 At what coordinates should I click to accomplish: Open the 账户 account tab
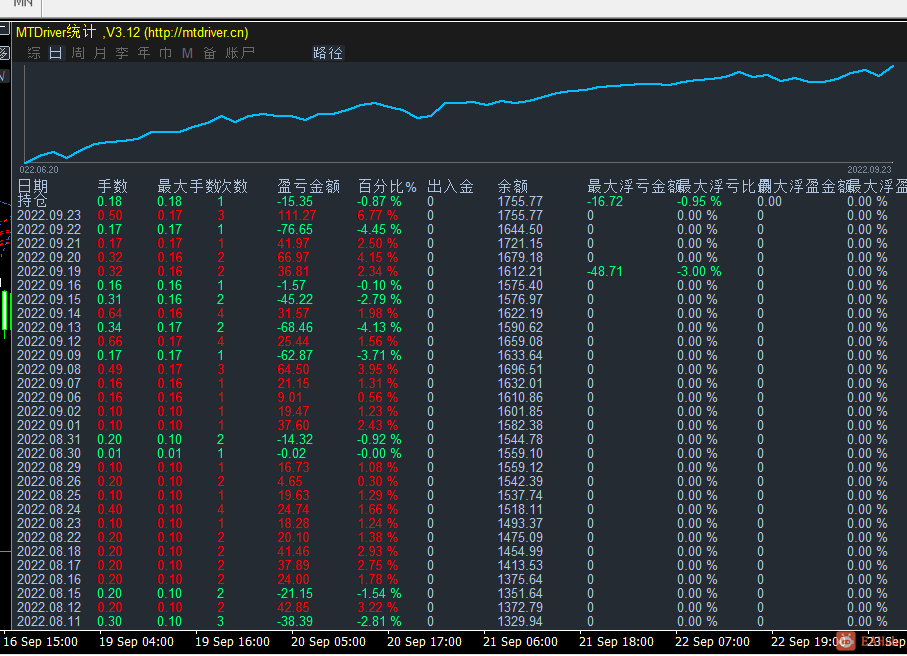240,53
